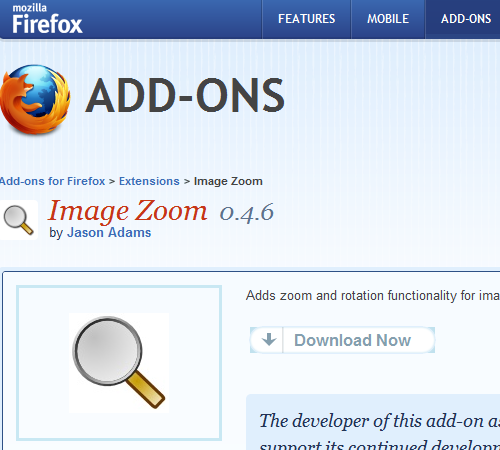Click the down arrow icon on Download button
This screenshot has height=450, width=500.
pyautogui.click(x=269, y=340)
